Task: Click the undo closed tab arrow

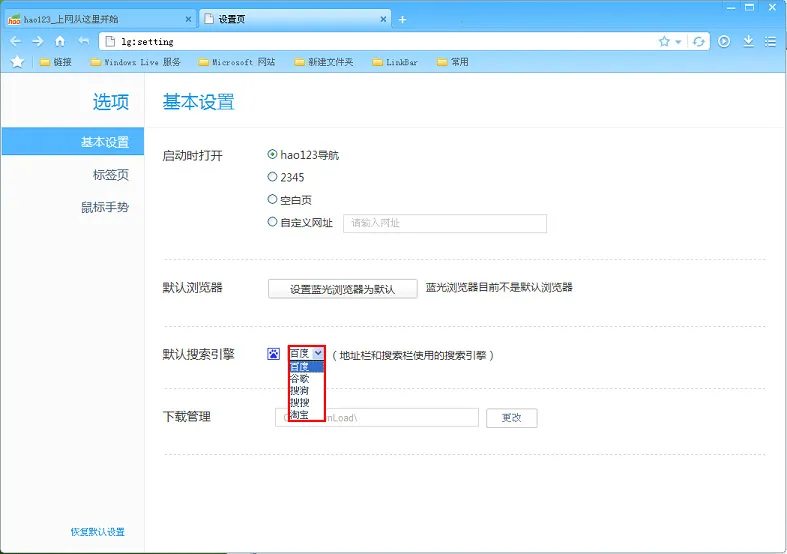Action: pos(83,41)
